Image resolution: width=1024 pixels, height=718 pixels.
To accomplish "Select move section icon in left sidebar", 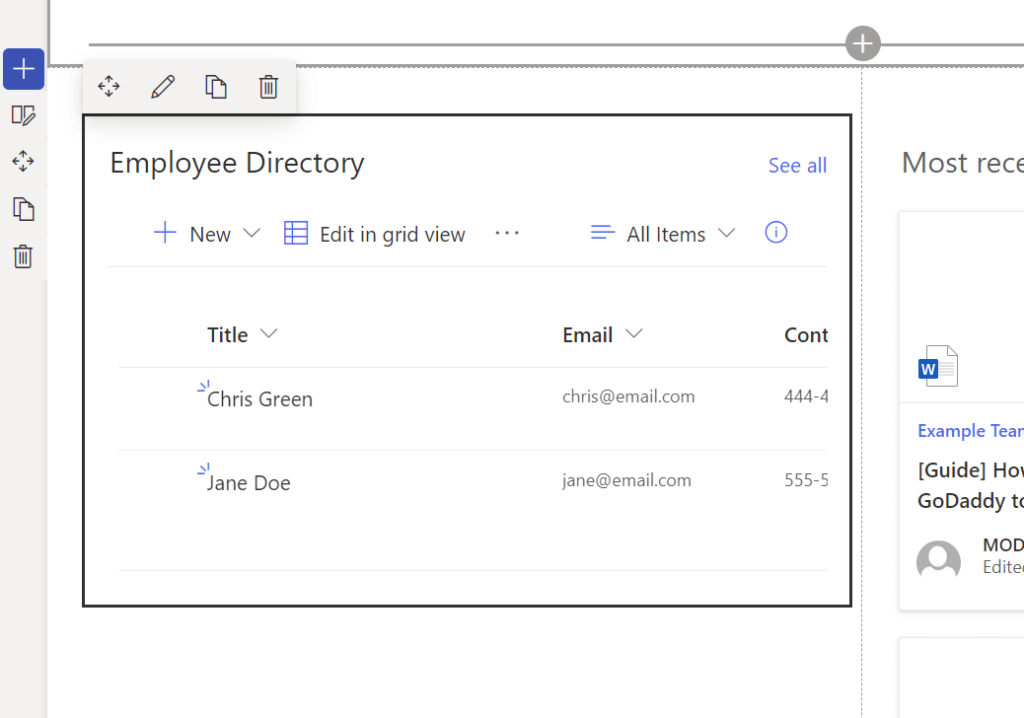I will tap(23, 161).
